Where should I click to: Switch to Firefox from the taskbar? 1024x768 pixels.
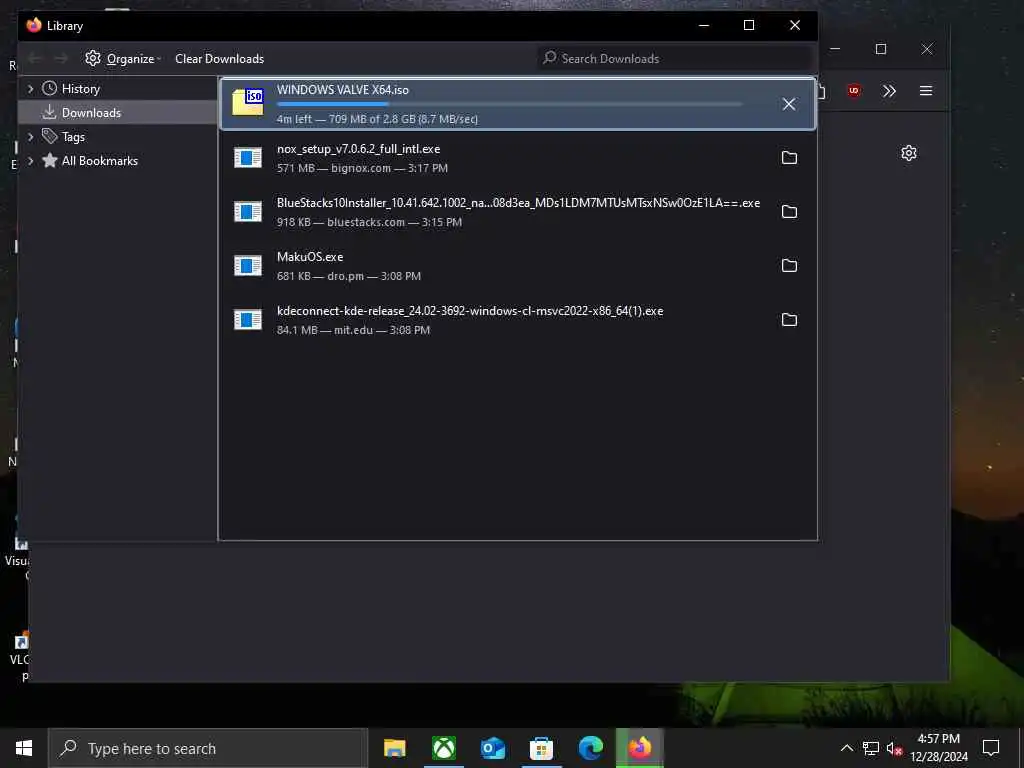(x=640, y=748)
